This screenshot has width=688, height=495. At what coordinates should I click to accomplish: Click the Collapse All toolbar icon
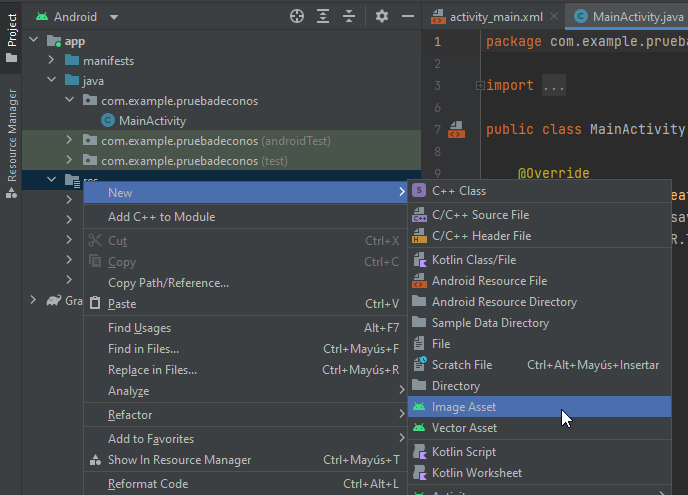(349, 17)
